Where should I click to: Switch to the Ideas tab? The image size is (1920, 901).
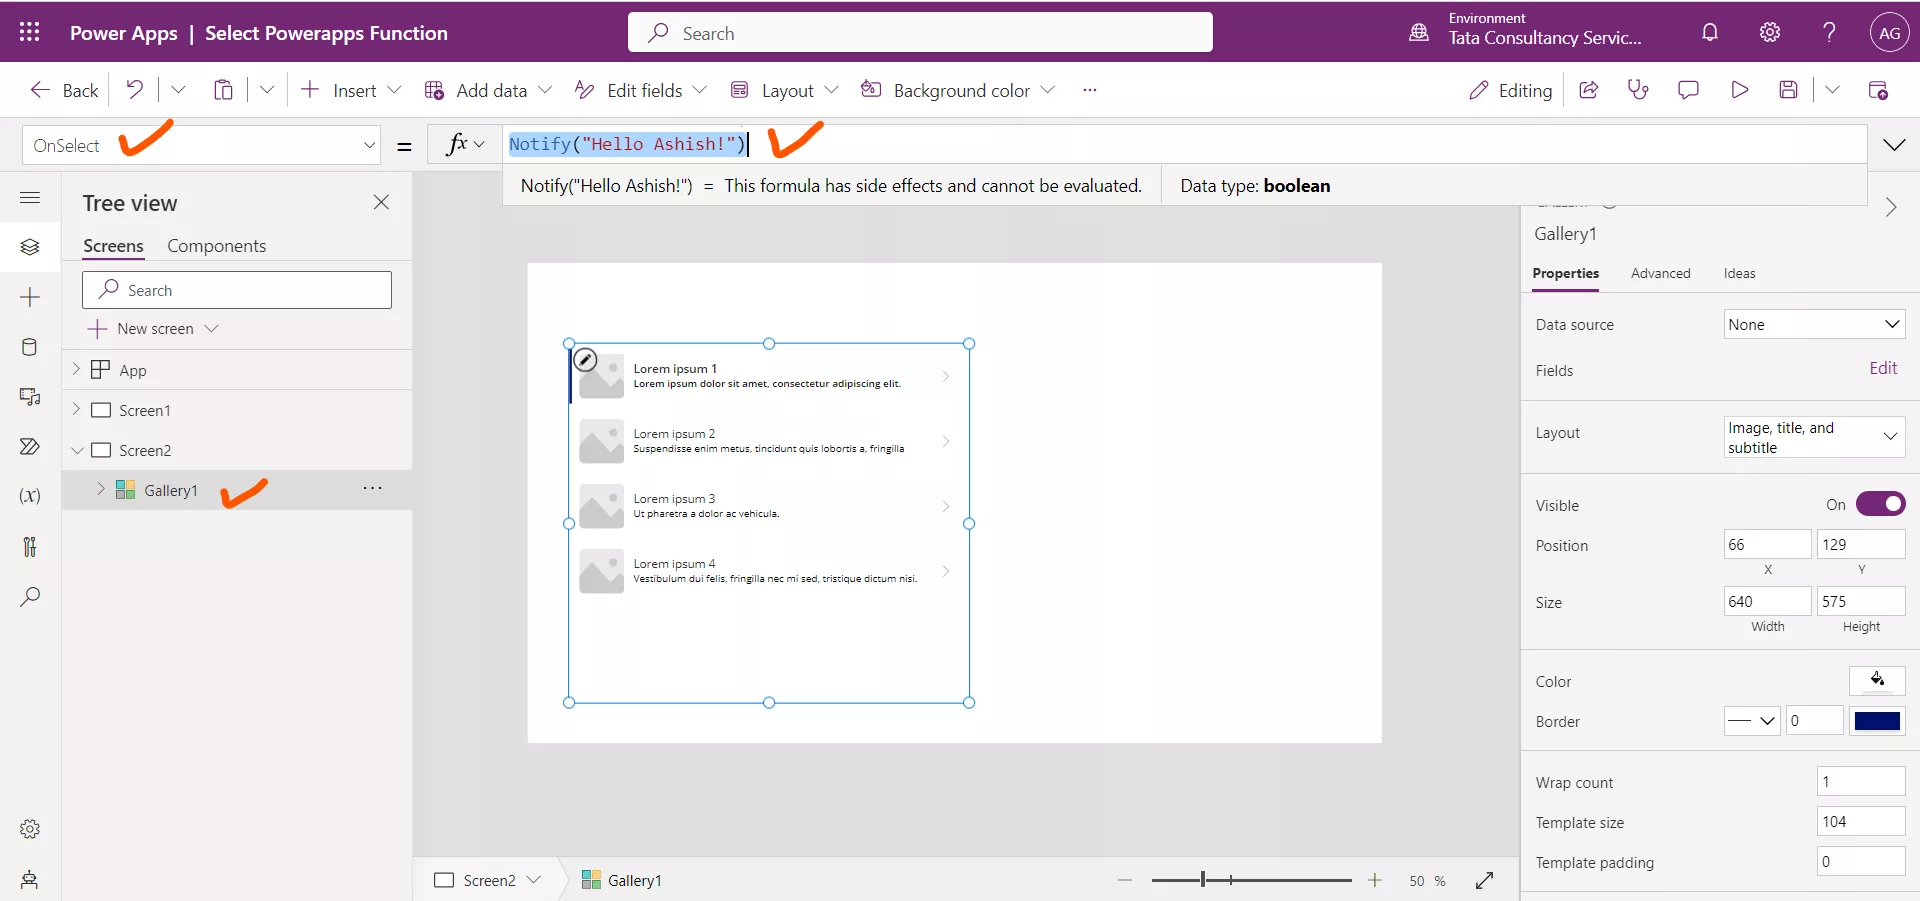[1739, 273]
